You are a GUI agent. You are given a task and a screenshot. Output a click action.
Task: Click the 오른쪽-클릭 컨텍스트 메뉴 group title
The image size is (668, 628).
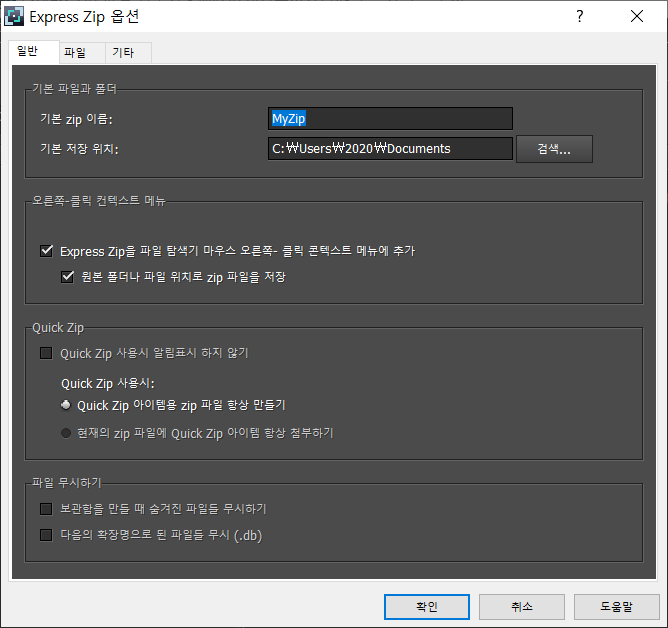pyautogui.click(x=99, y=200)
